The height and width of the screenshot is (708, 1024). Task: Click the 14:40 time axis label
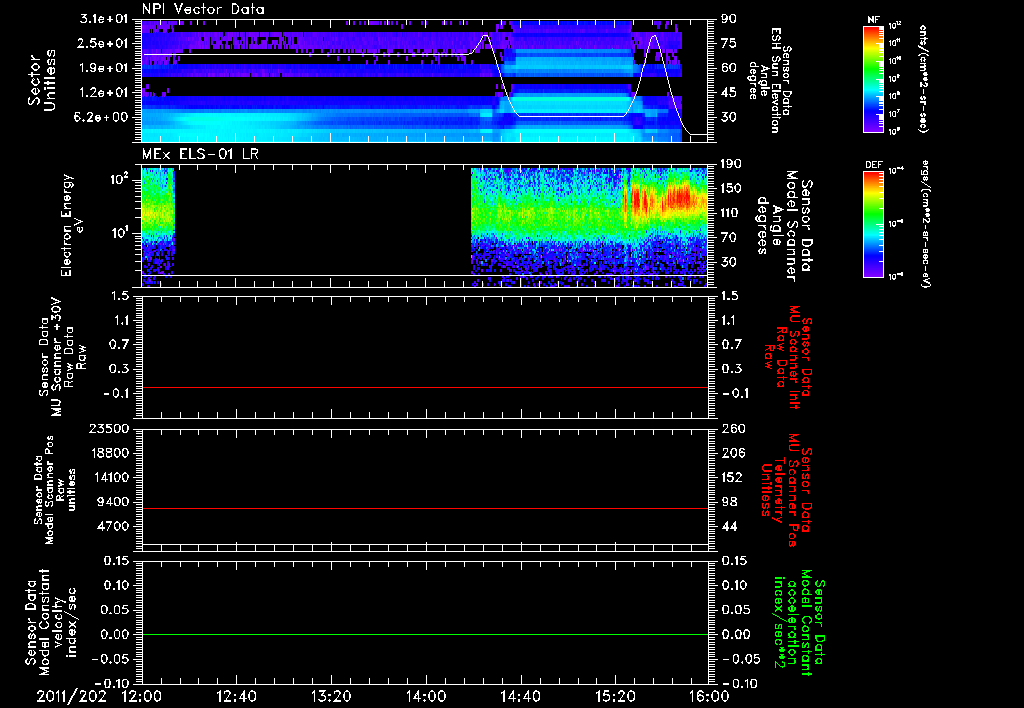click(x=520, y=696)
